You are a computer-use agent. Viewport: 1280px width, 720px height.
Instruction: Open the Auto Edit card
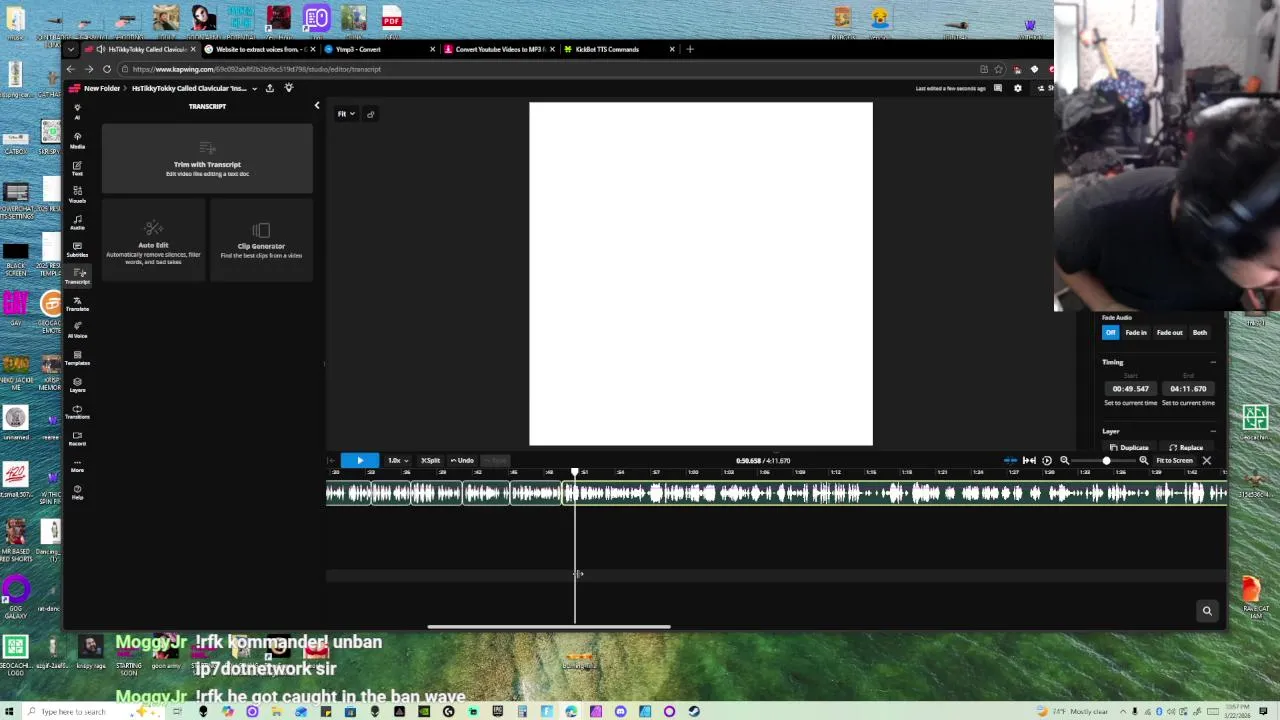(x=153, y=241)
